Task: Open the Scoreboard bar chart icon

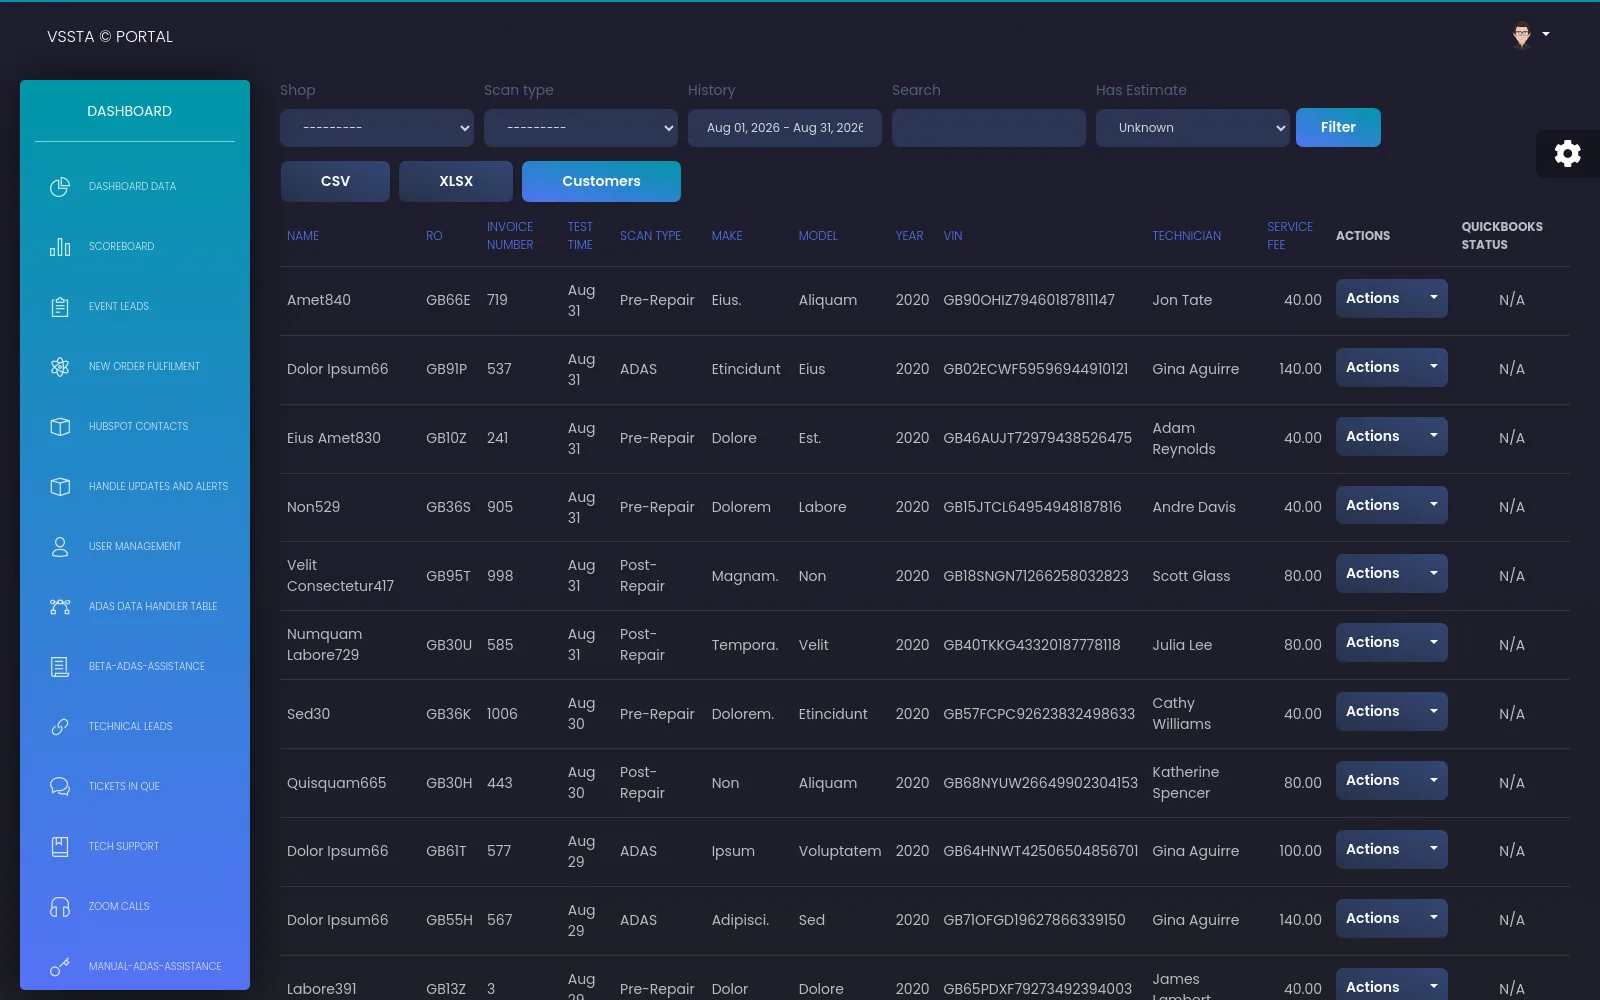Action: (x=60, y=247)
